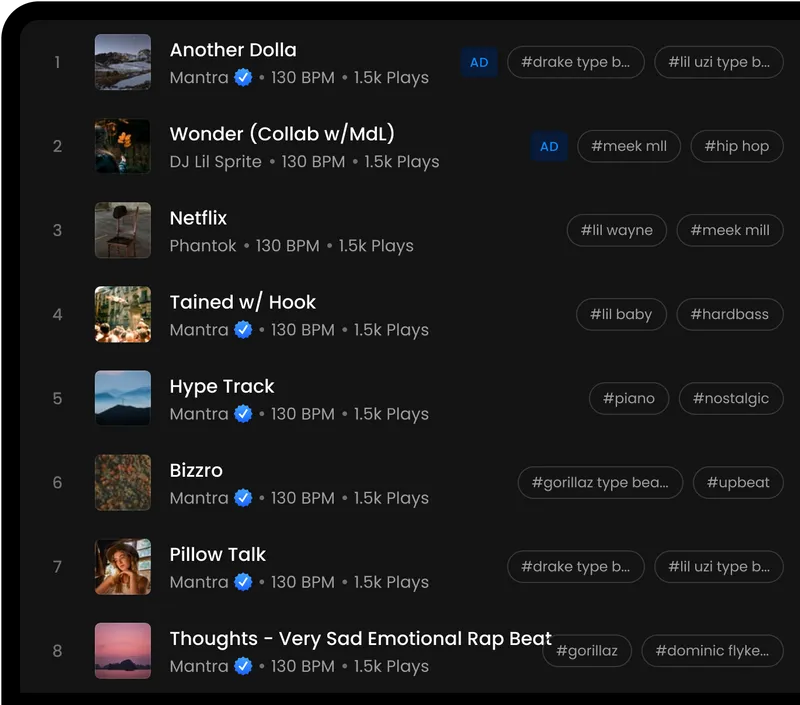Open artist DJ Lil Sprite
The height and width of the screenshot is (705, 800).
click(x=215, y=162)
